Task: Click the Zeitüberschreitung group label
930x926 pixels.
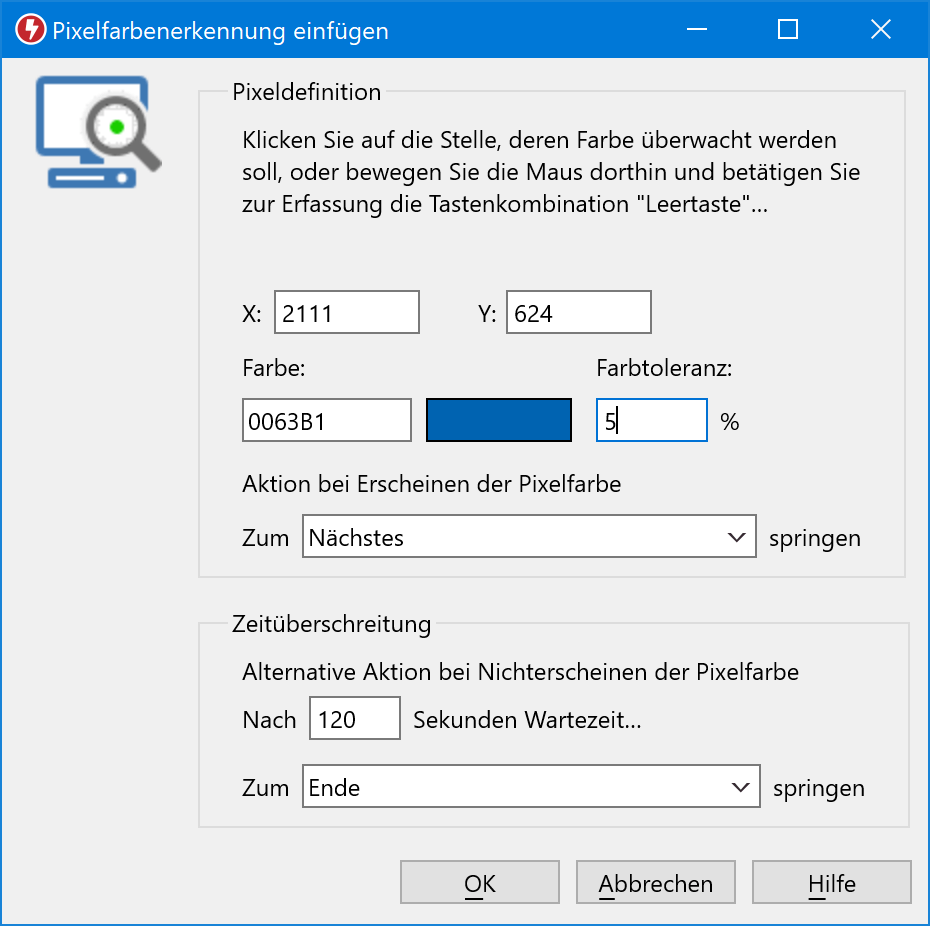Action: click(331, 625)
